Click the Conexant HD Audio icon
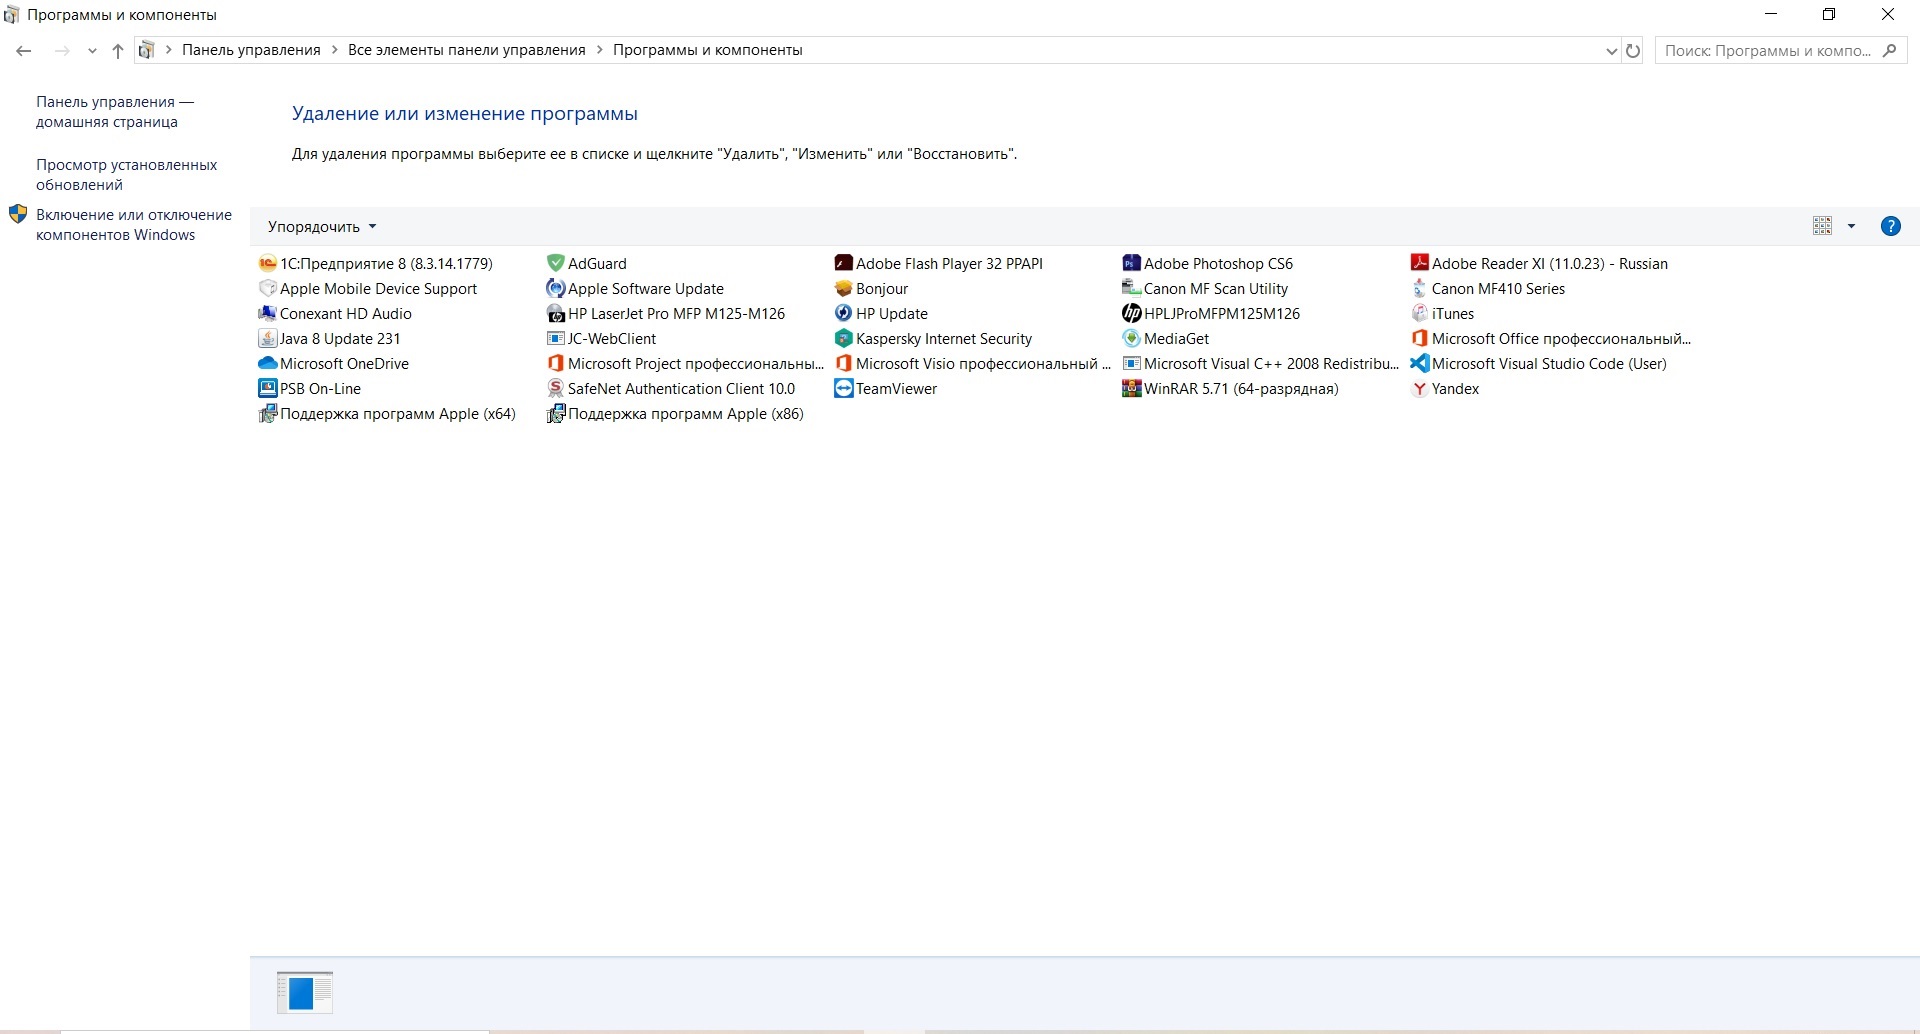The width and height of the screenshot is (1920, 1034). click(x=267, y=314)
